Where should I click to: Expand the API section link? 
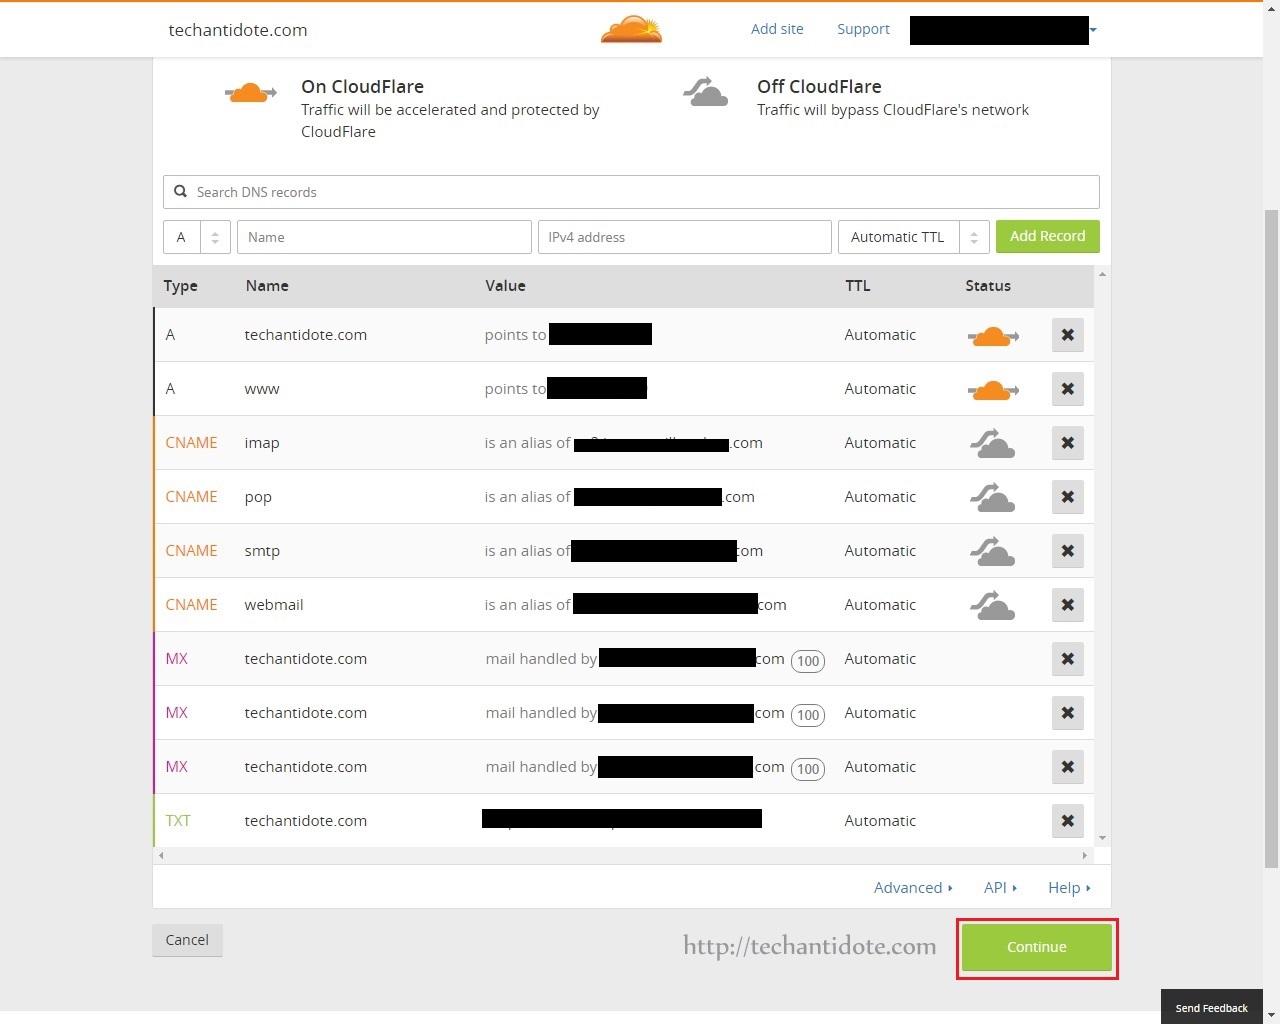coord(1000,888)
